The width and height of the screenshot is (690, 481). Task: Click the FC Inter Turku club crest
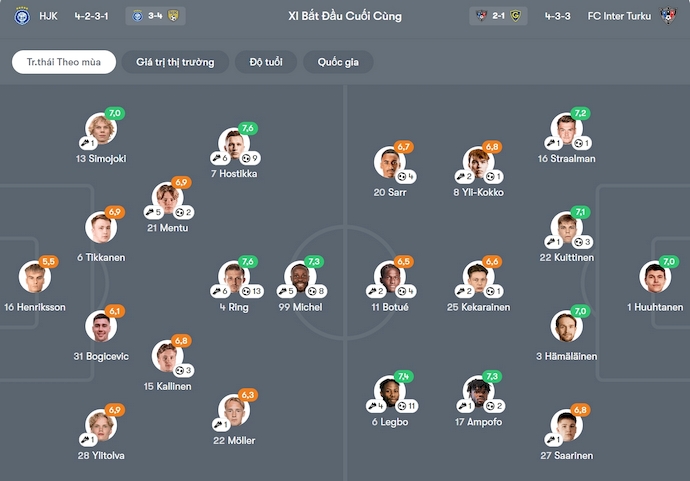click(x=669, y=16)
